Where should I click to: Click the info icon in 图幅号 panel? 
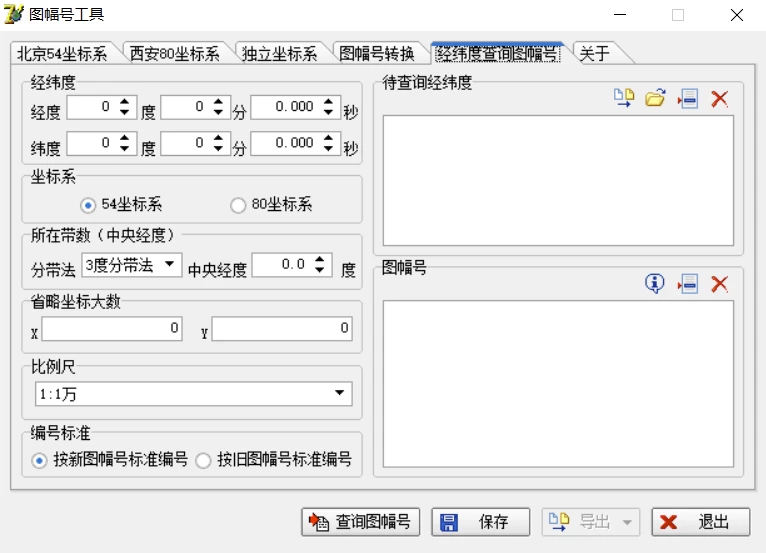click(x=655, y=284)
